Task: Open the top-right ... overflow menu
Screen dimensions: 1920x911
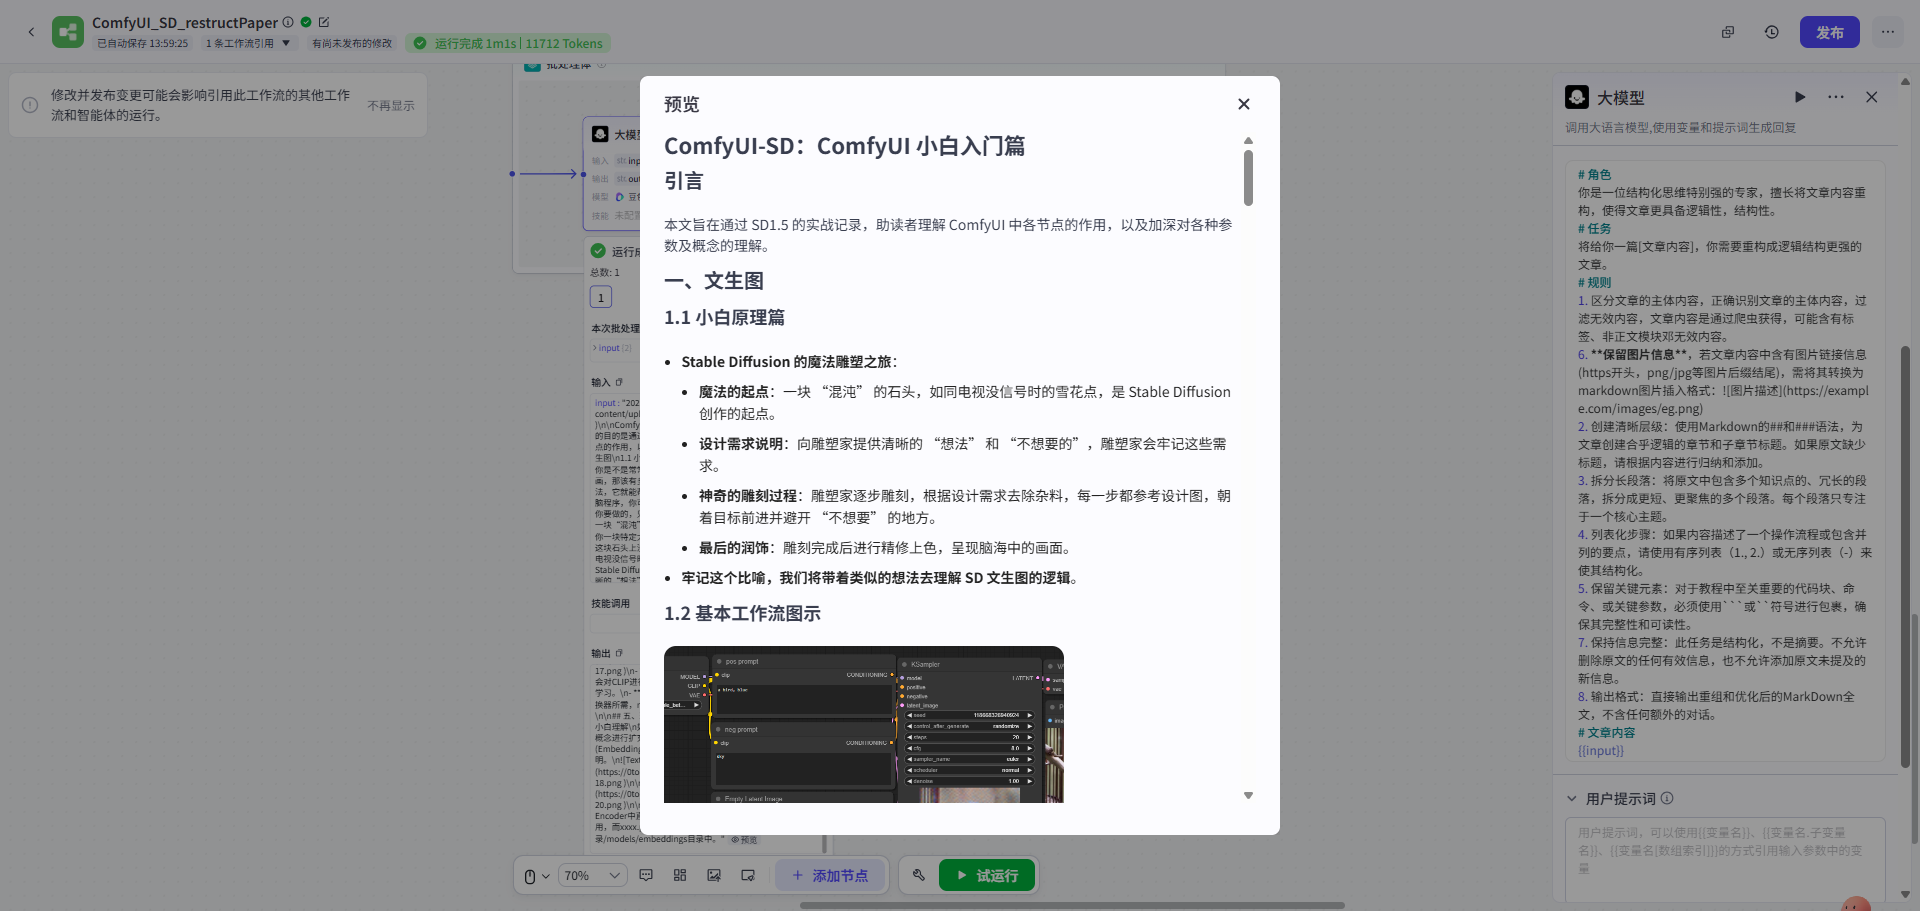Action: pos(1888,31)
